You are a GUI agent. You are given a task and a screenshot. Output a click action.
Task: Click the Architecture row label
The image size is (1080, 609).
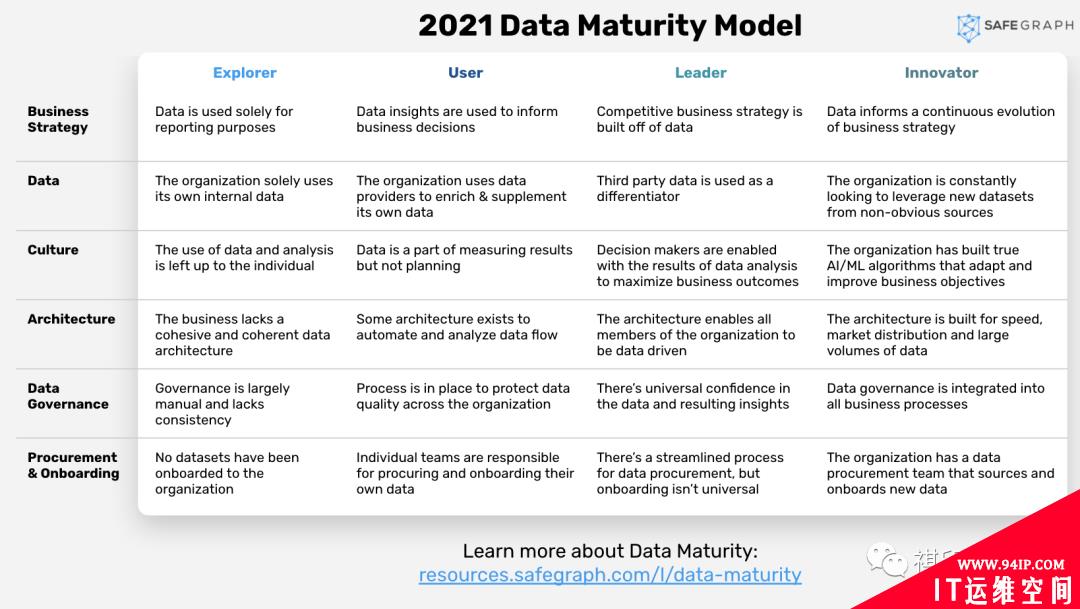pos(72,319)
